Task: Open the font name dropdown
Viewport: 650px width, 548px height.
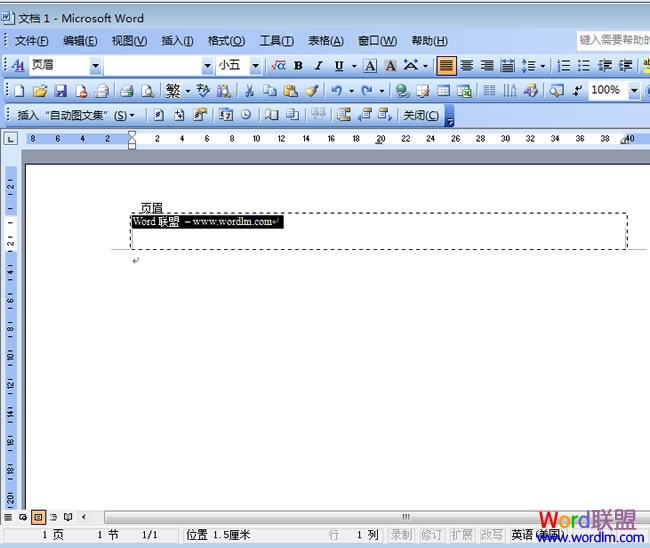Action: (x=207, y=65)
